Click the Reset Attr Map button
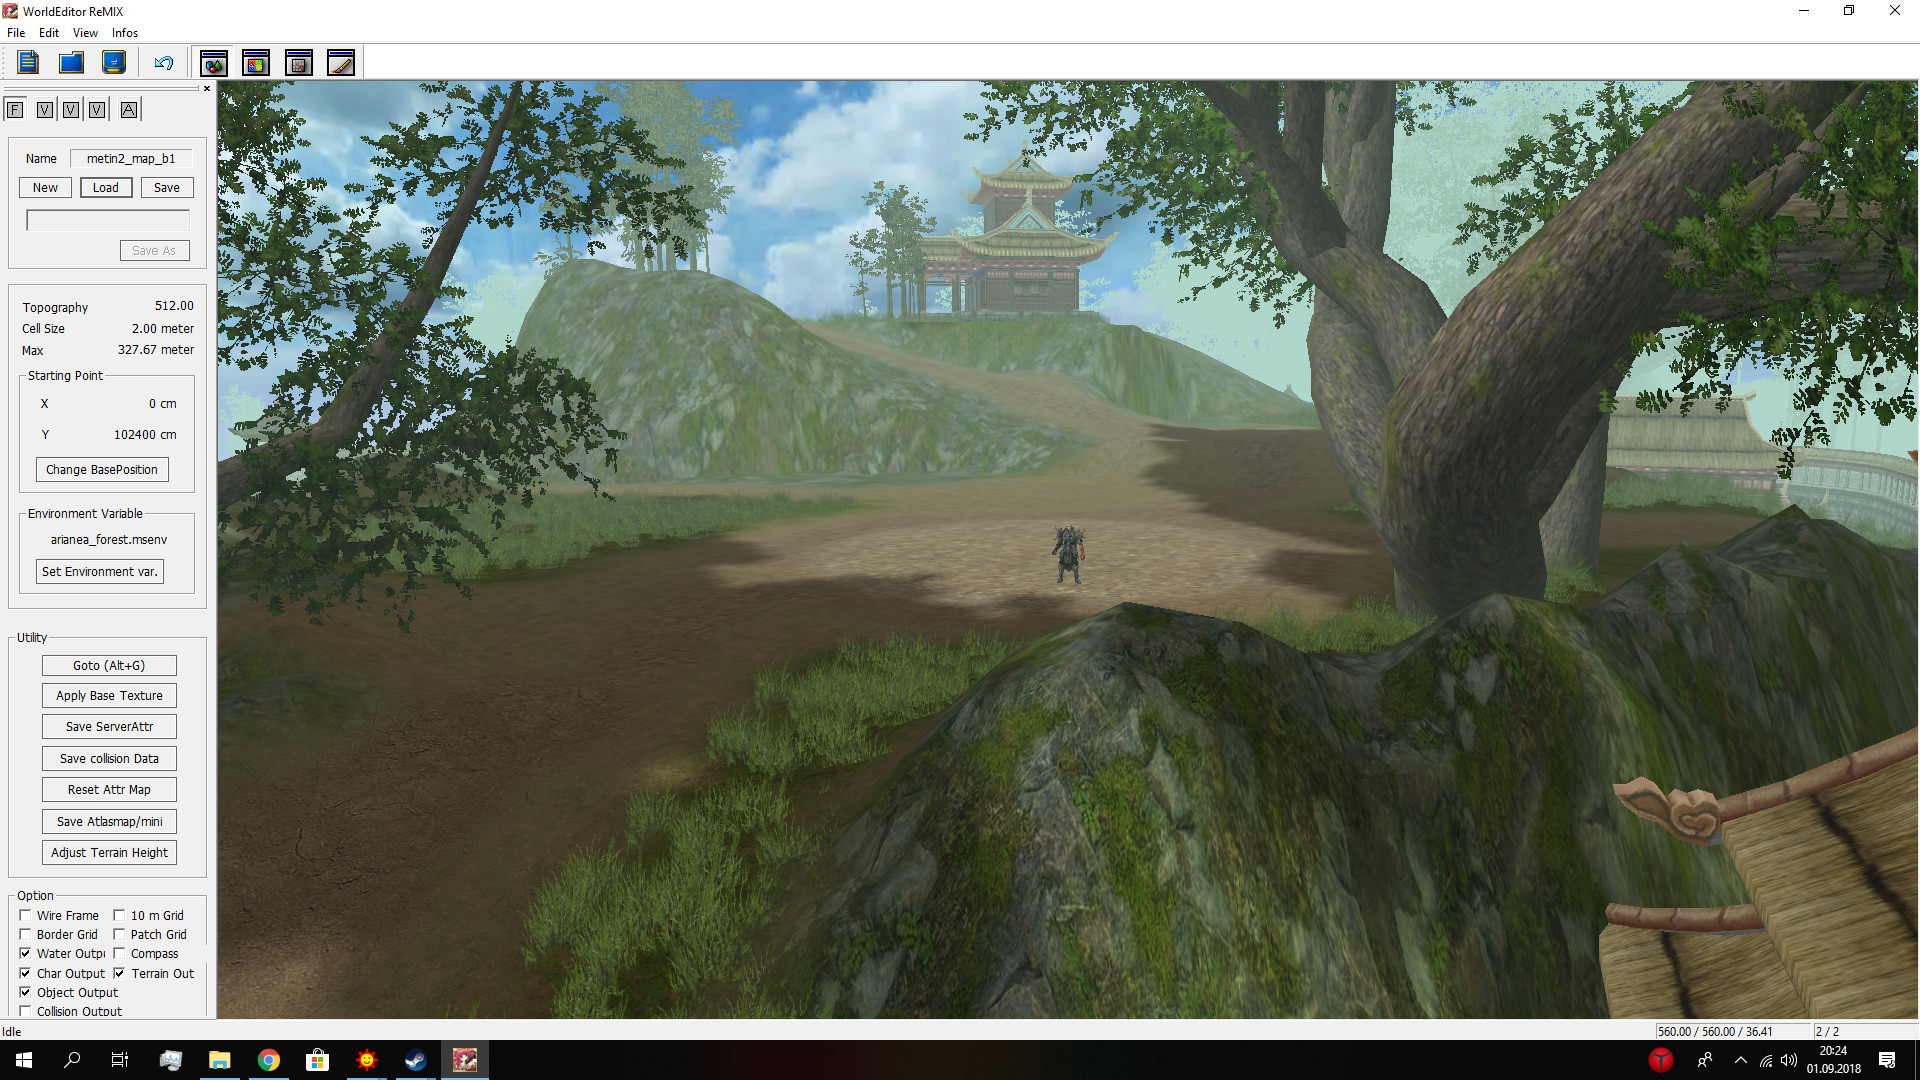 [109, 790]
